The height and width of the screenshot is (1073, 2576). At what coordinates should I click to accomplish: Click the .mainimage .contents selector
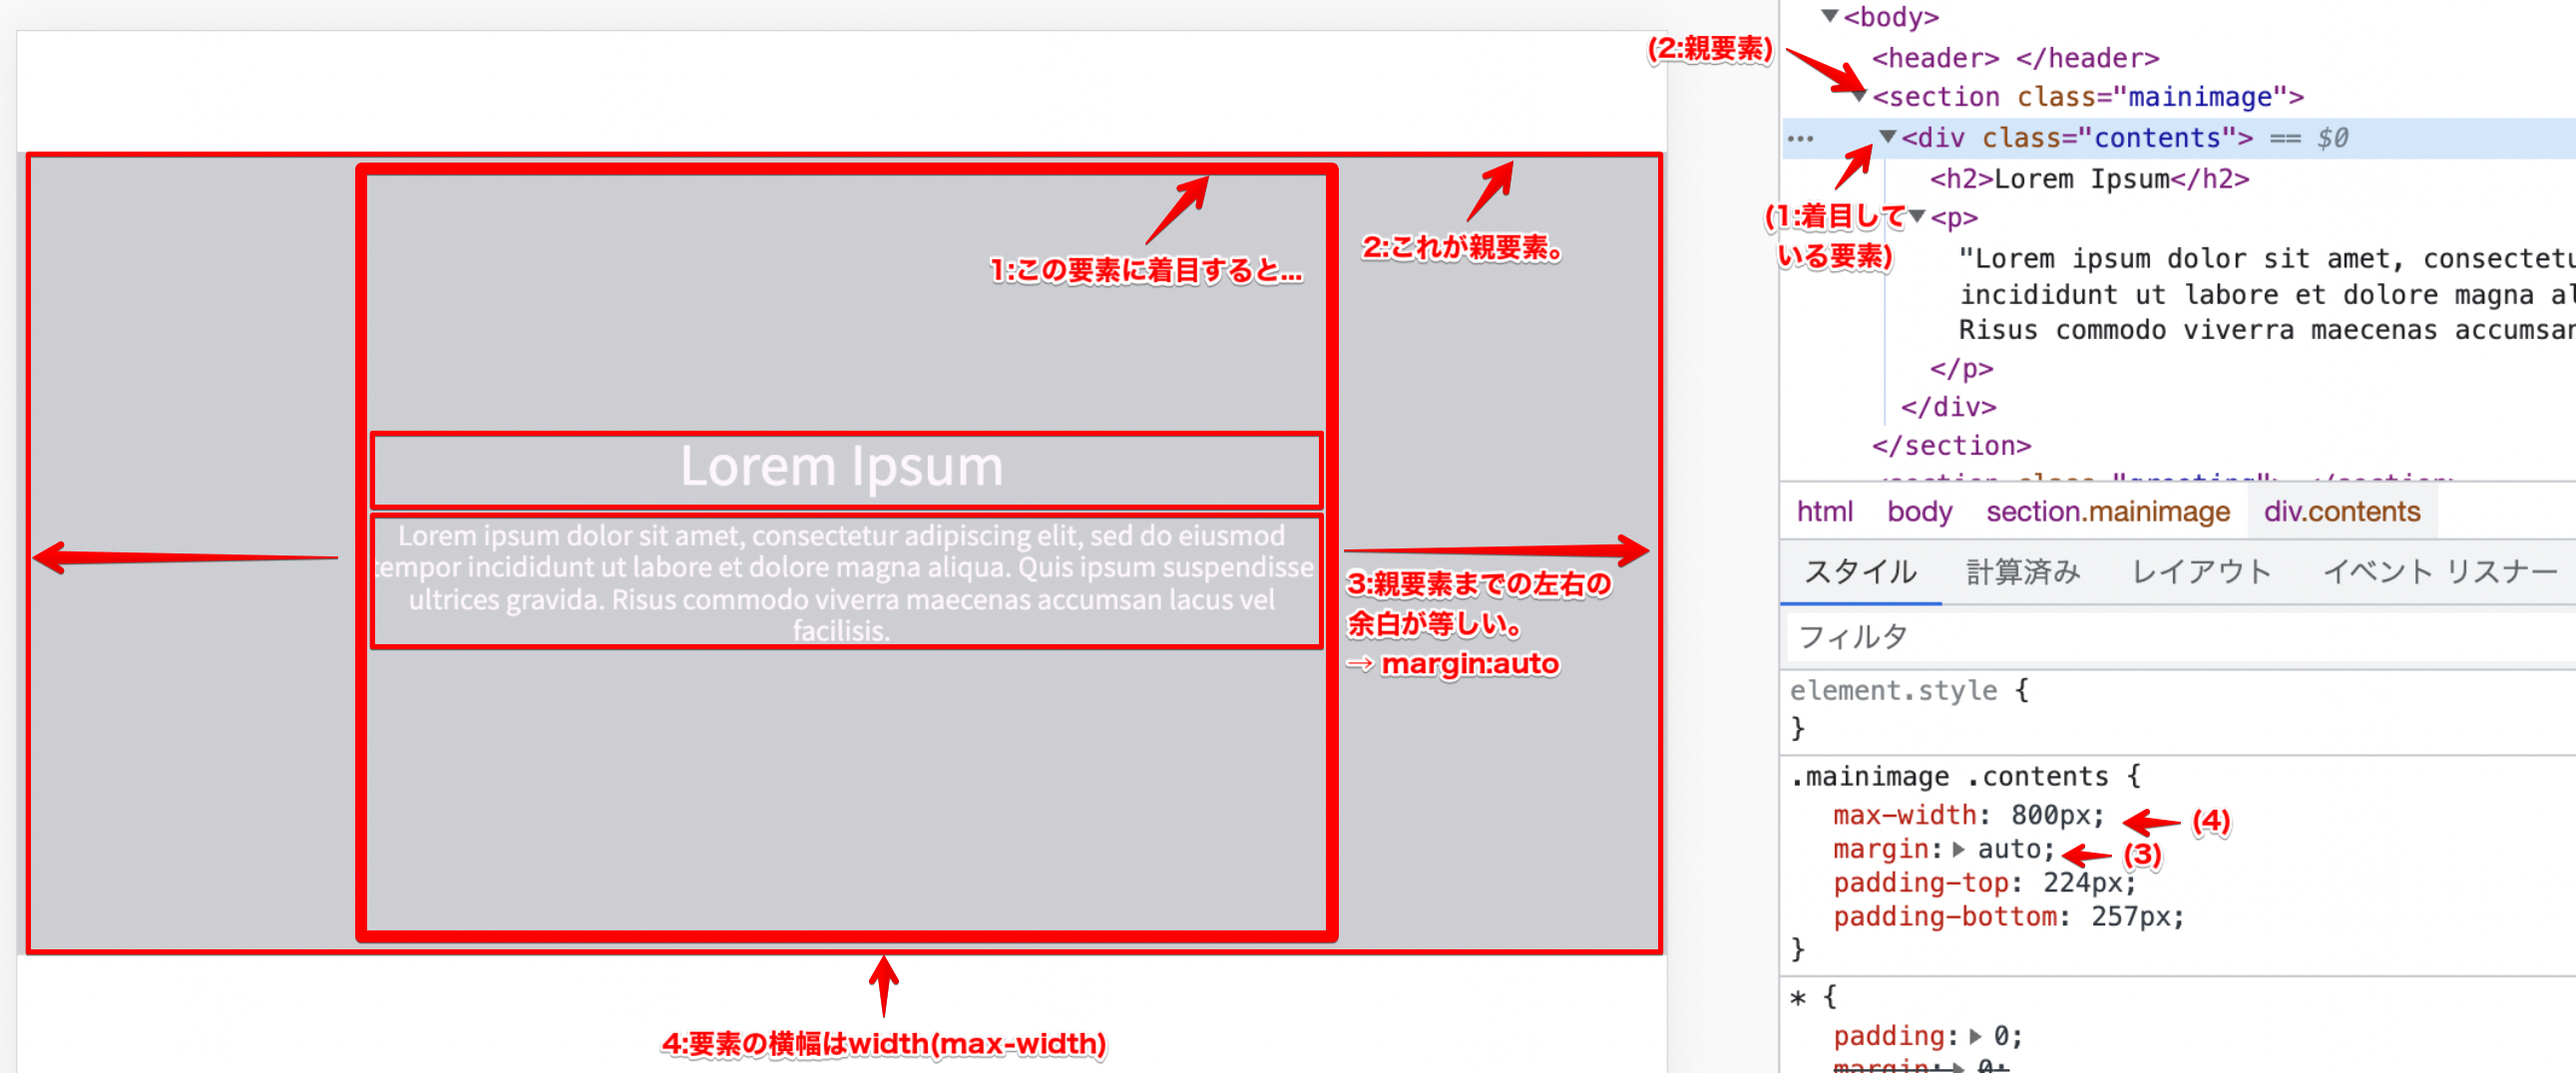coord(1948,776)
